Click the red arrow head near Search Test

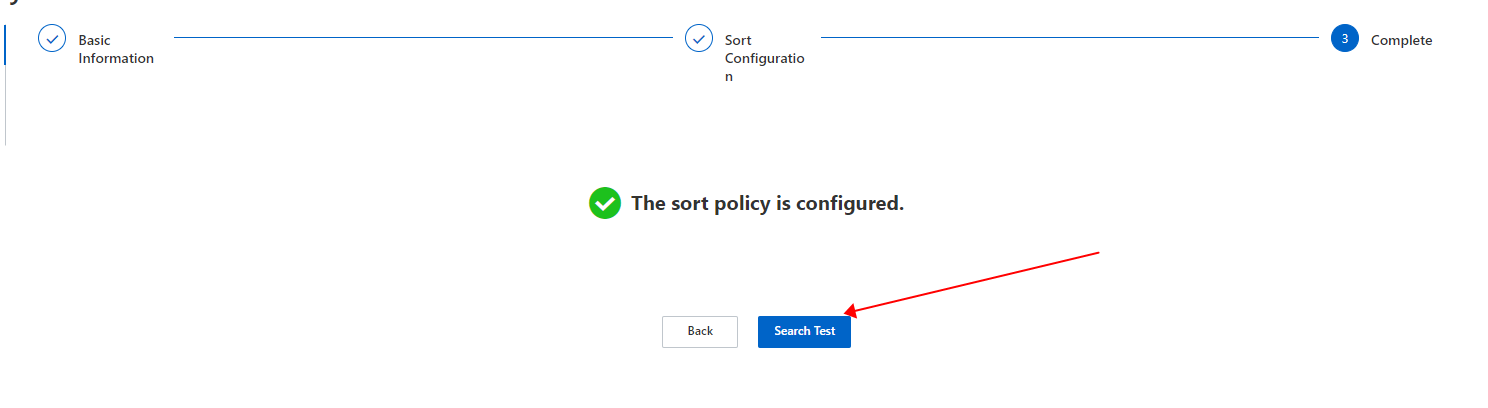851,312
